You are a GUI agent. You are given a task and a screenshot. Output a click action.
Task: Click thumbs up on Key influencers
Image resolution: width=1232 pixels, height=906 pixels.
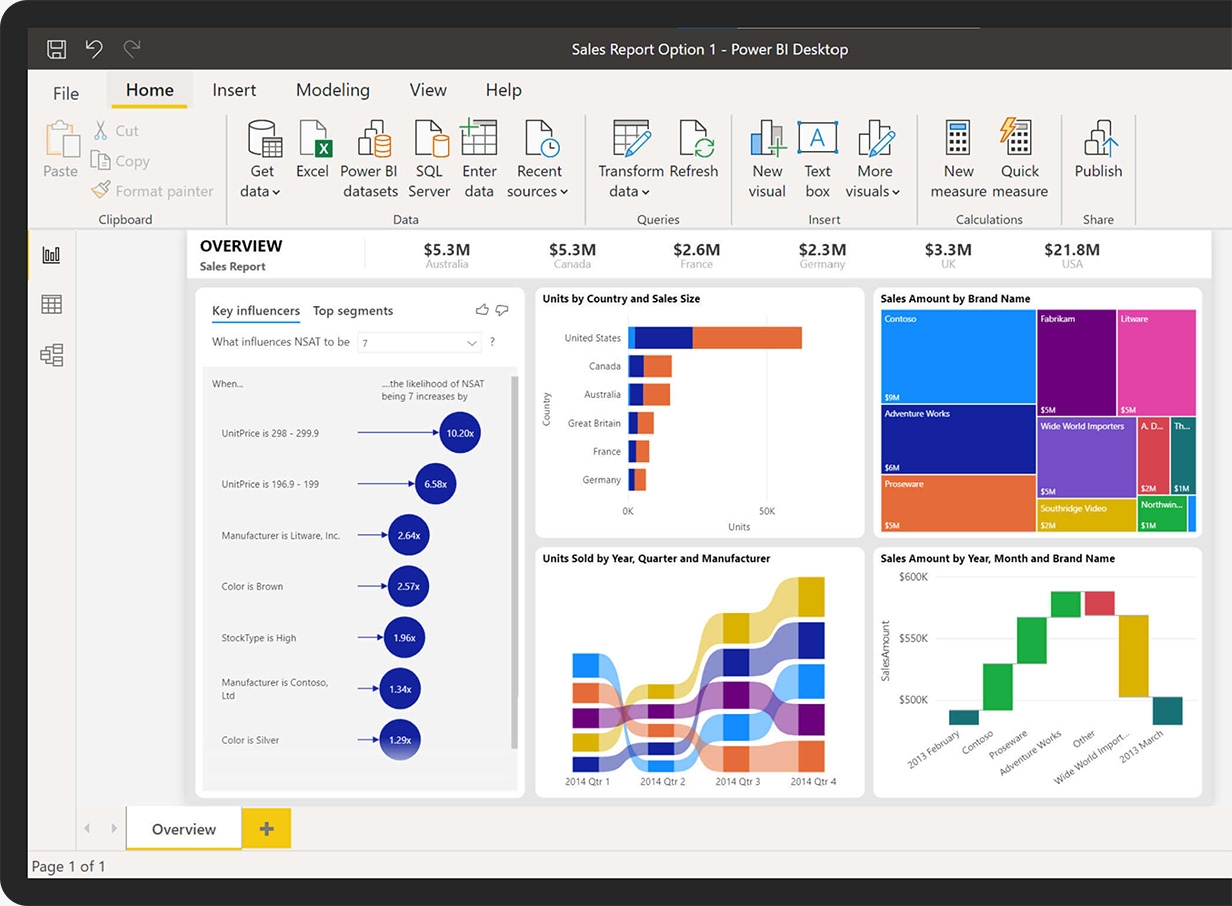tap(483, 310)
